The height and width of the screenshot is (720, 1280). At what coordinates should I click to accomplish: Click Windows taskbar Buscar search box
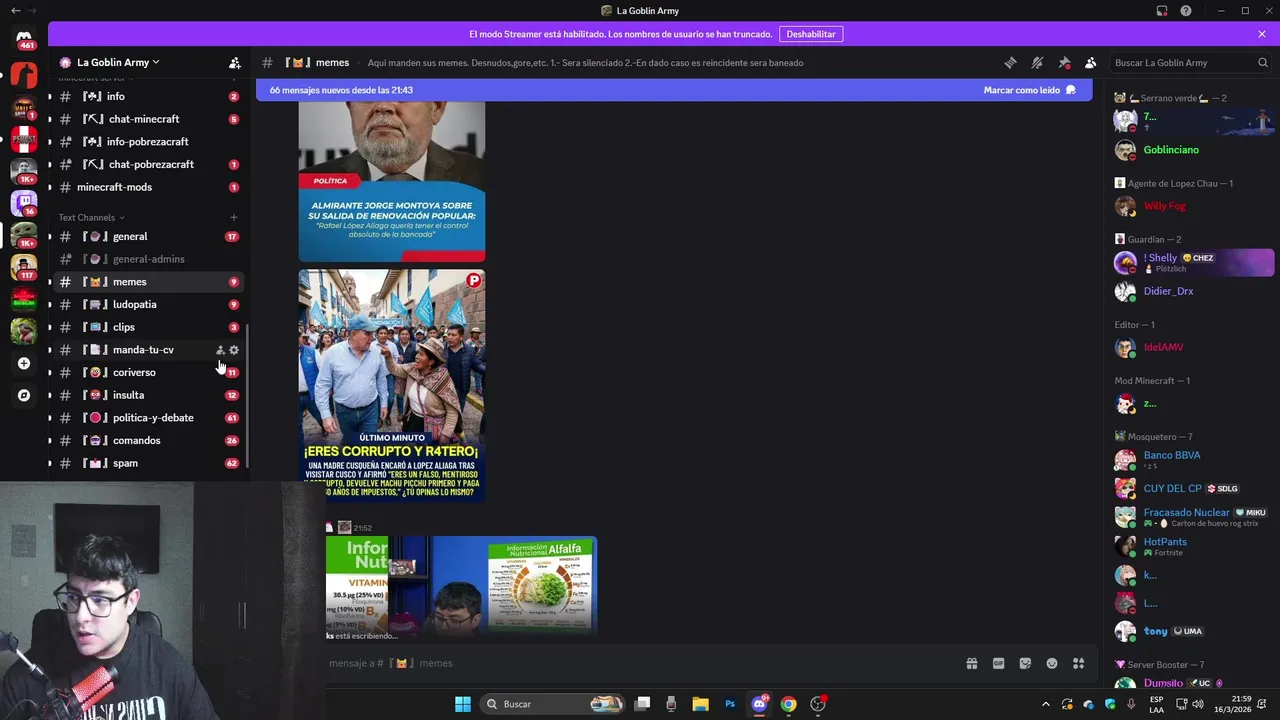pyautogui.click(x=553, y=704)
